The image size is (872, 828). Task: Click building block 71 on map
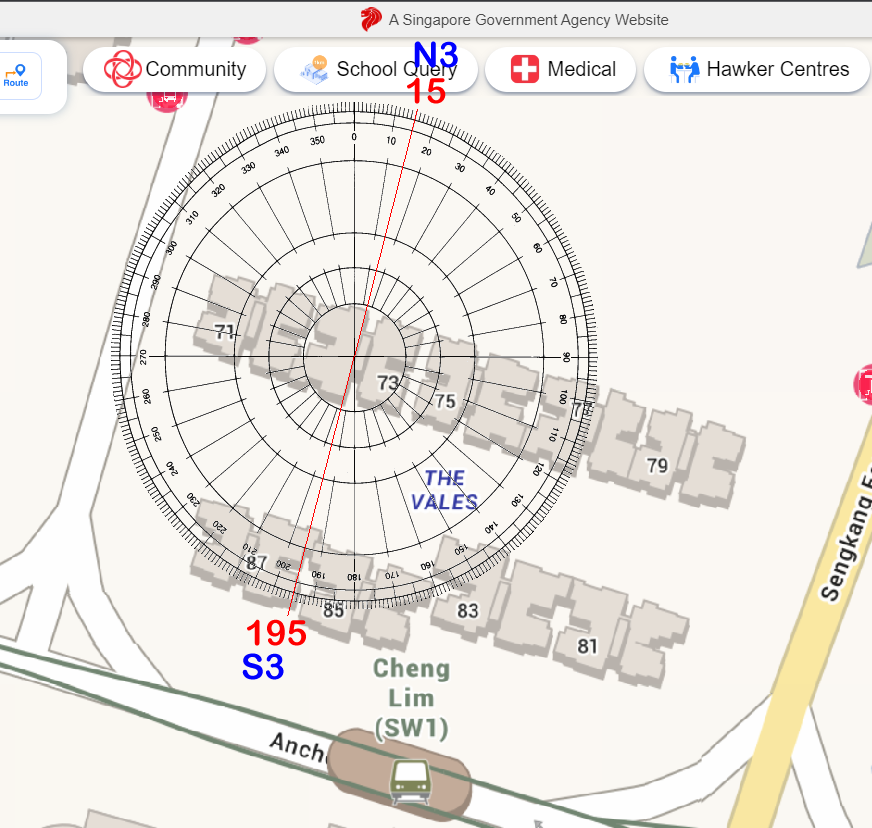click(x=225, y=331)
